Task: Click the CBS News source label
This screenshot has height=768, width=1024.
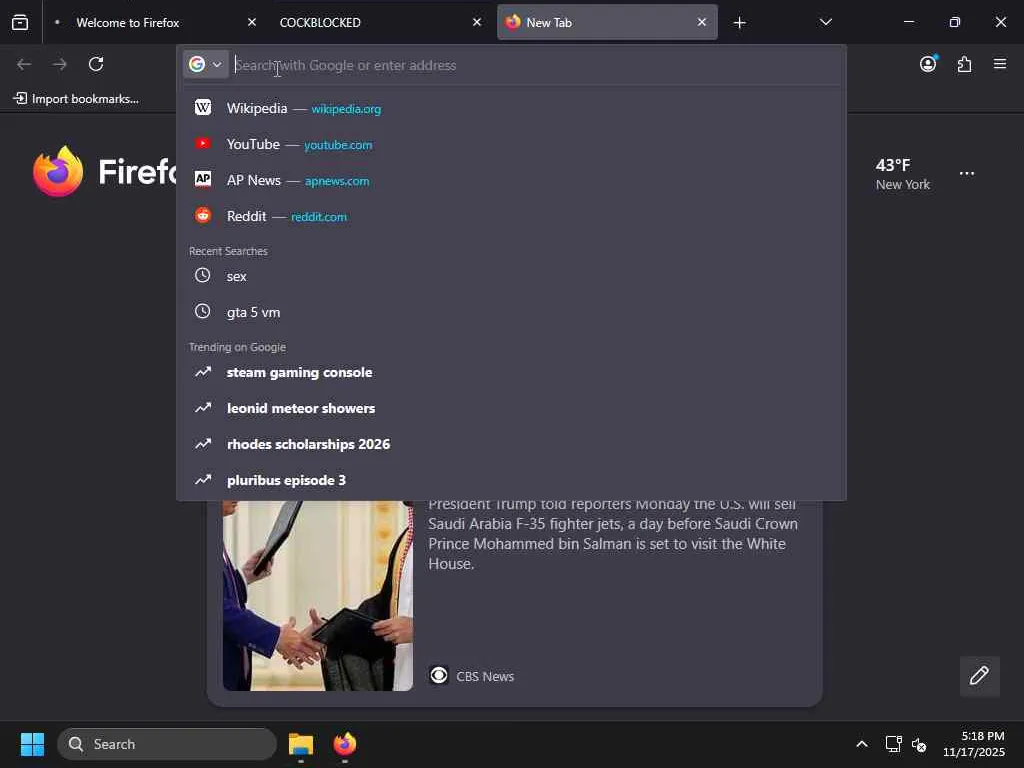Action: (485, 677)
